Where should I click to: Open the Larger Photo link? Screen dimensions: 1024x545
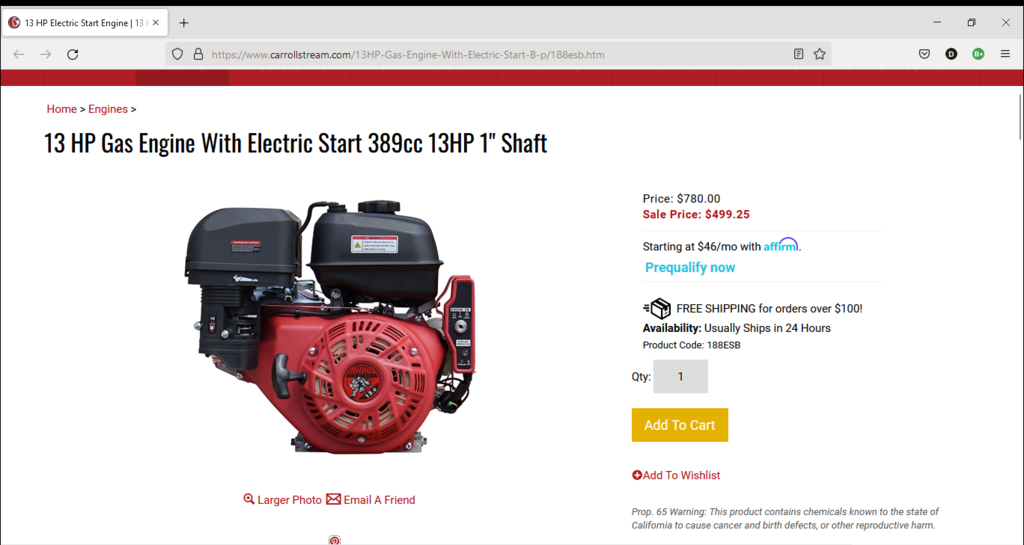(x=282, y=500)
